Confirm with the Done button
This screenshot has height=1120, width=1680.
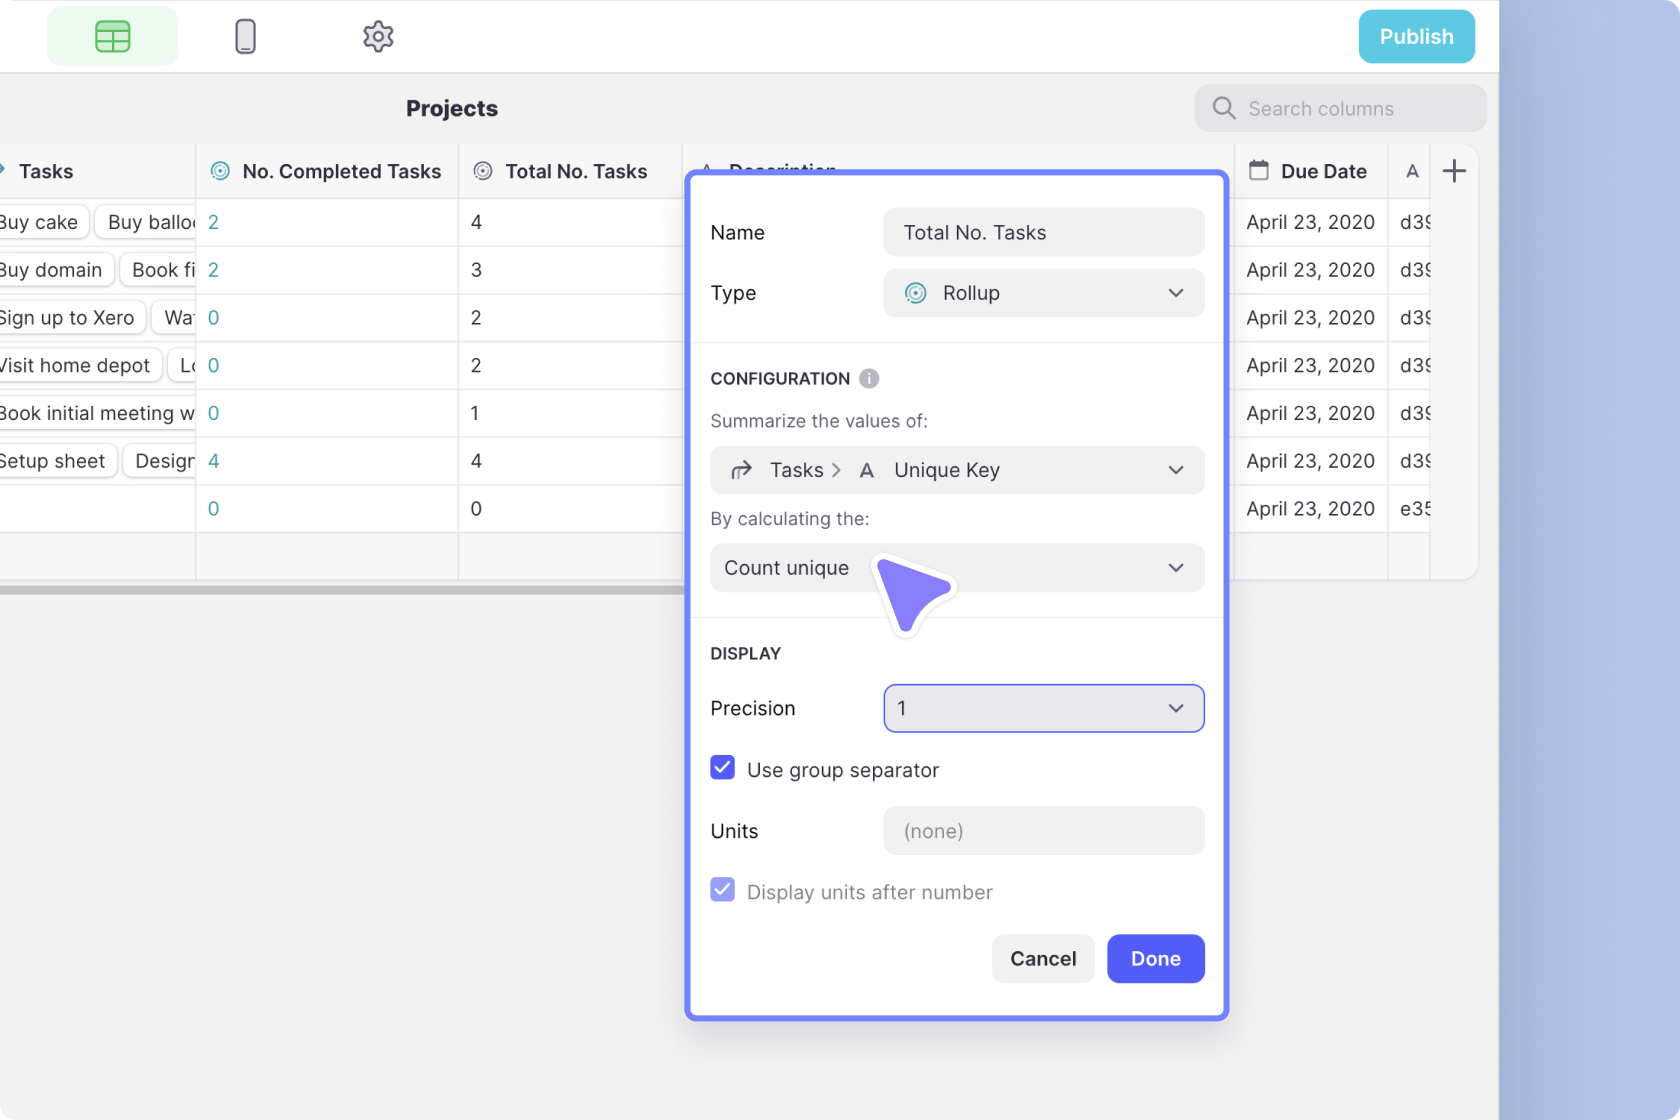1155,958
